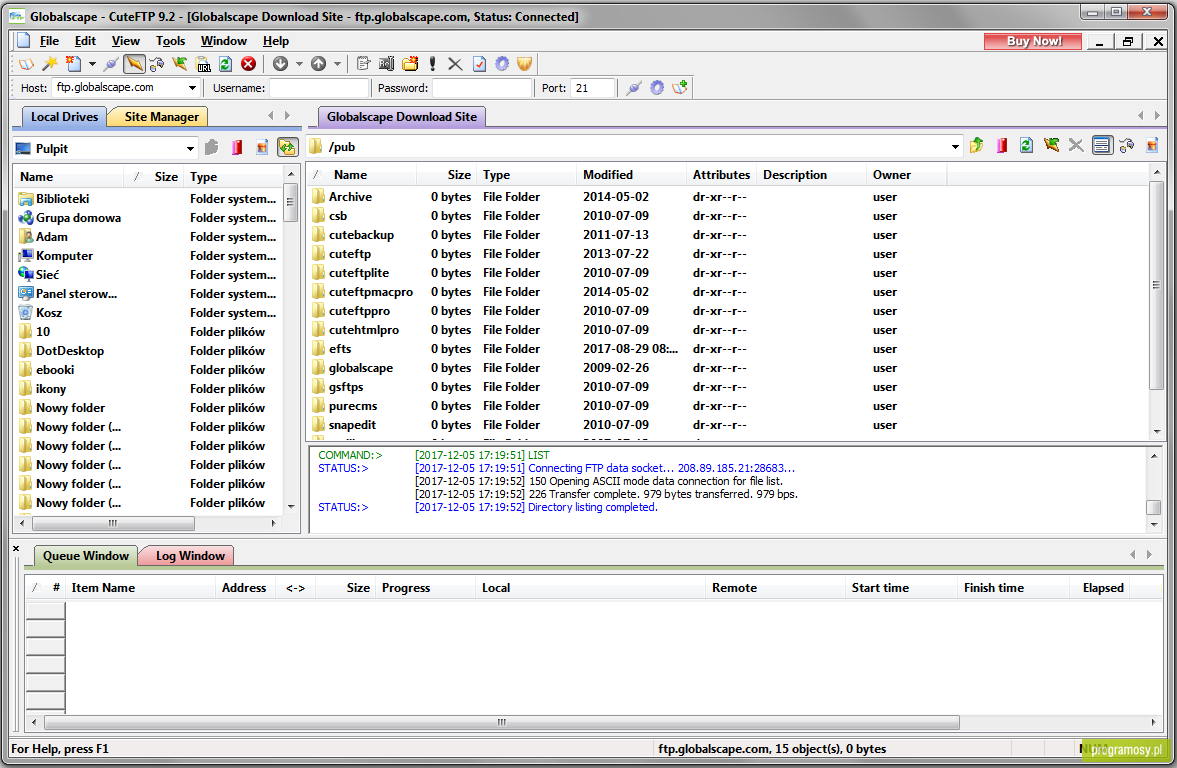Click the red Stop transfer icon
The height and width of the screenshot is (768, 1177).
tap(248, 64)
